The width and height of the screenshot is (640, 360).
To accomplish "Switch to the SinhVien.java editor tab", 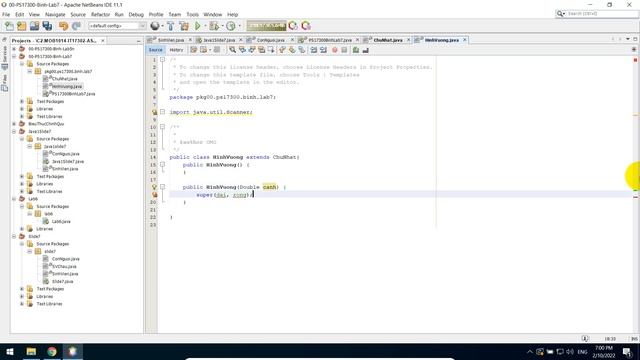I will click(x=171, y=40).
